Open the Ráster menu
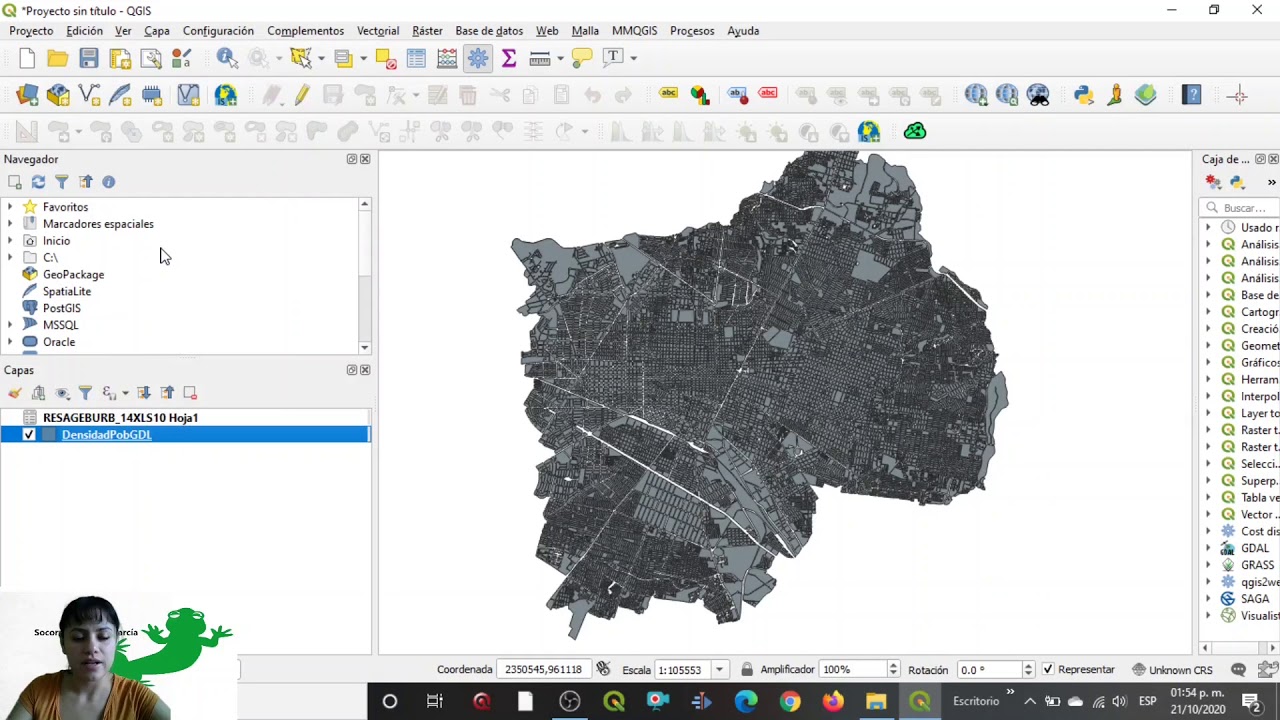This screenshot has width=1280, height=720. [427, 31]
